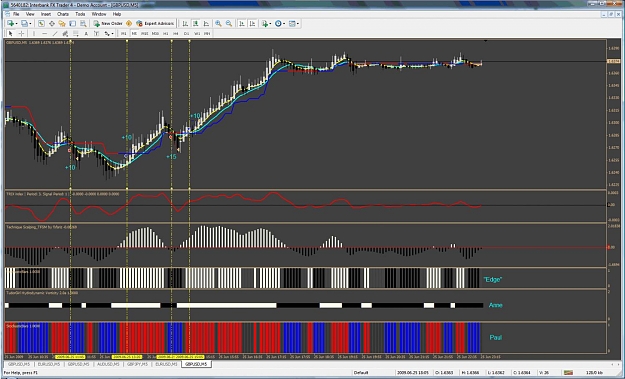Click the New Chart icon
Screen dimensions: 625x379
(x=10, y=24)
